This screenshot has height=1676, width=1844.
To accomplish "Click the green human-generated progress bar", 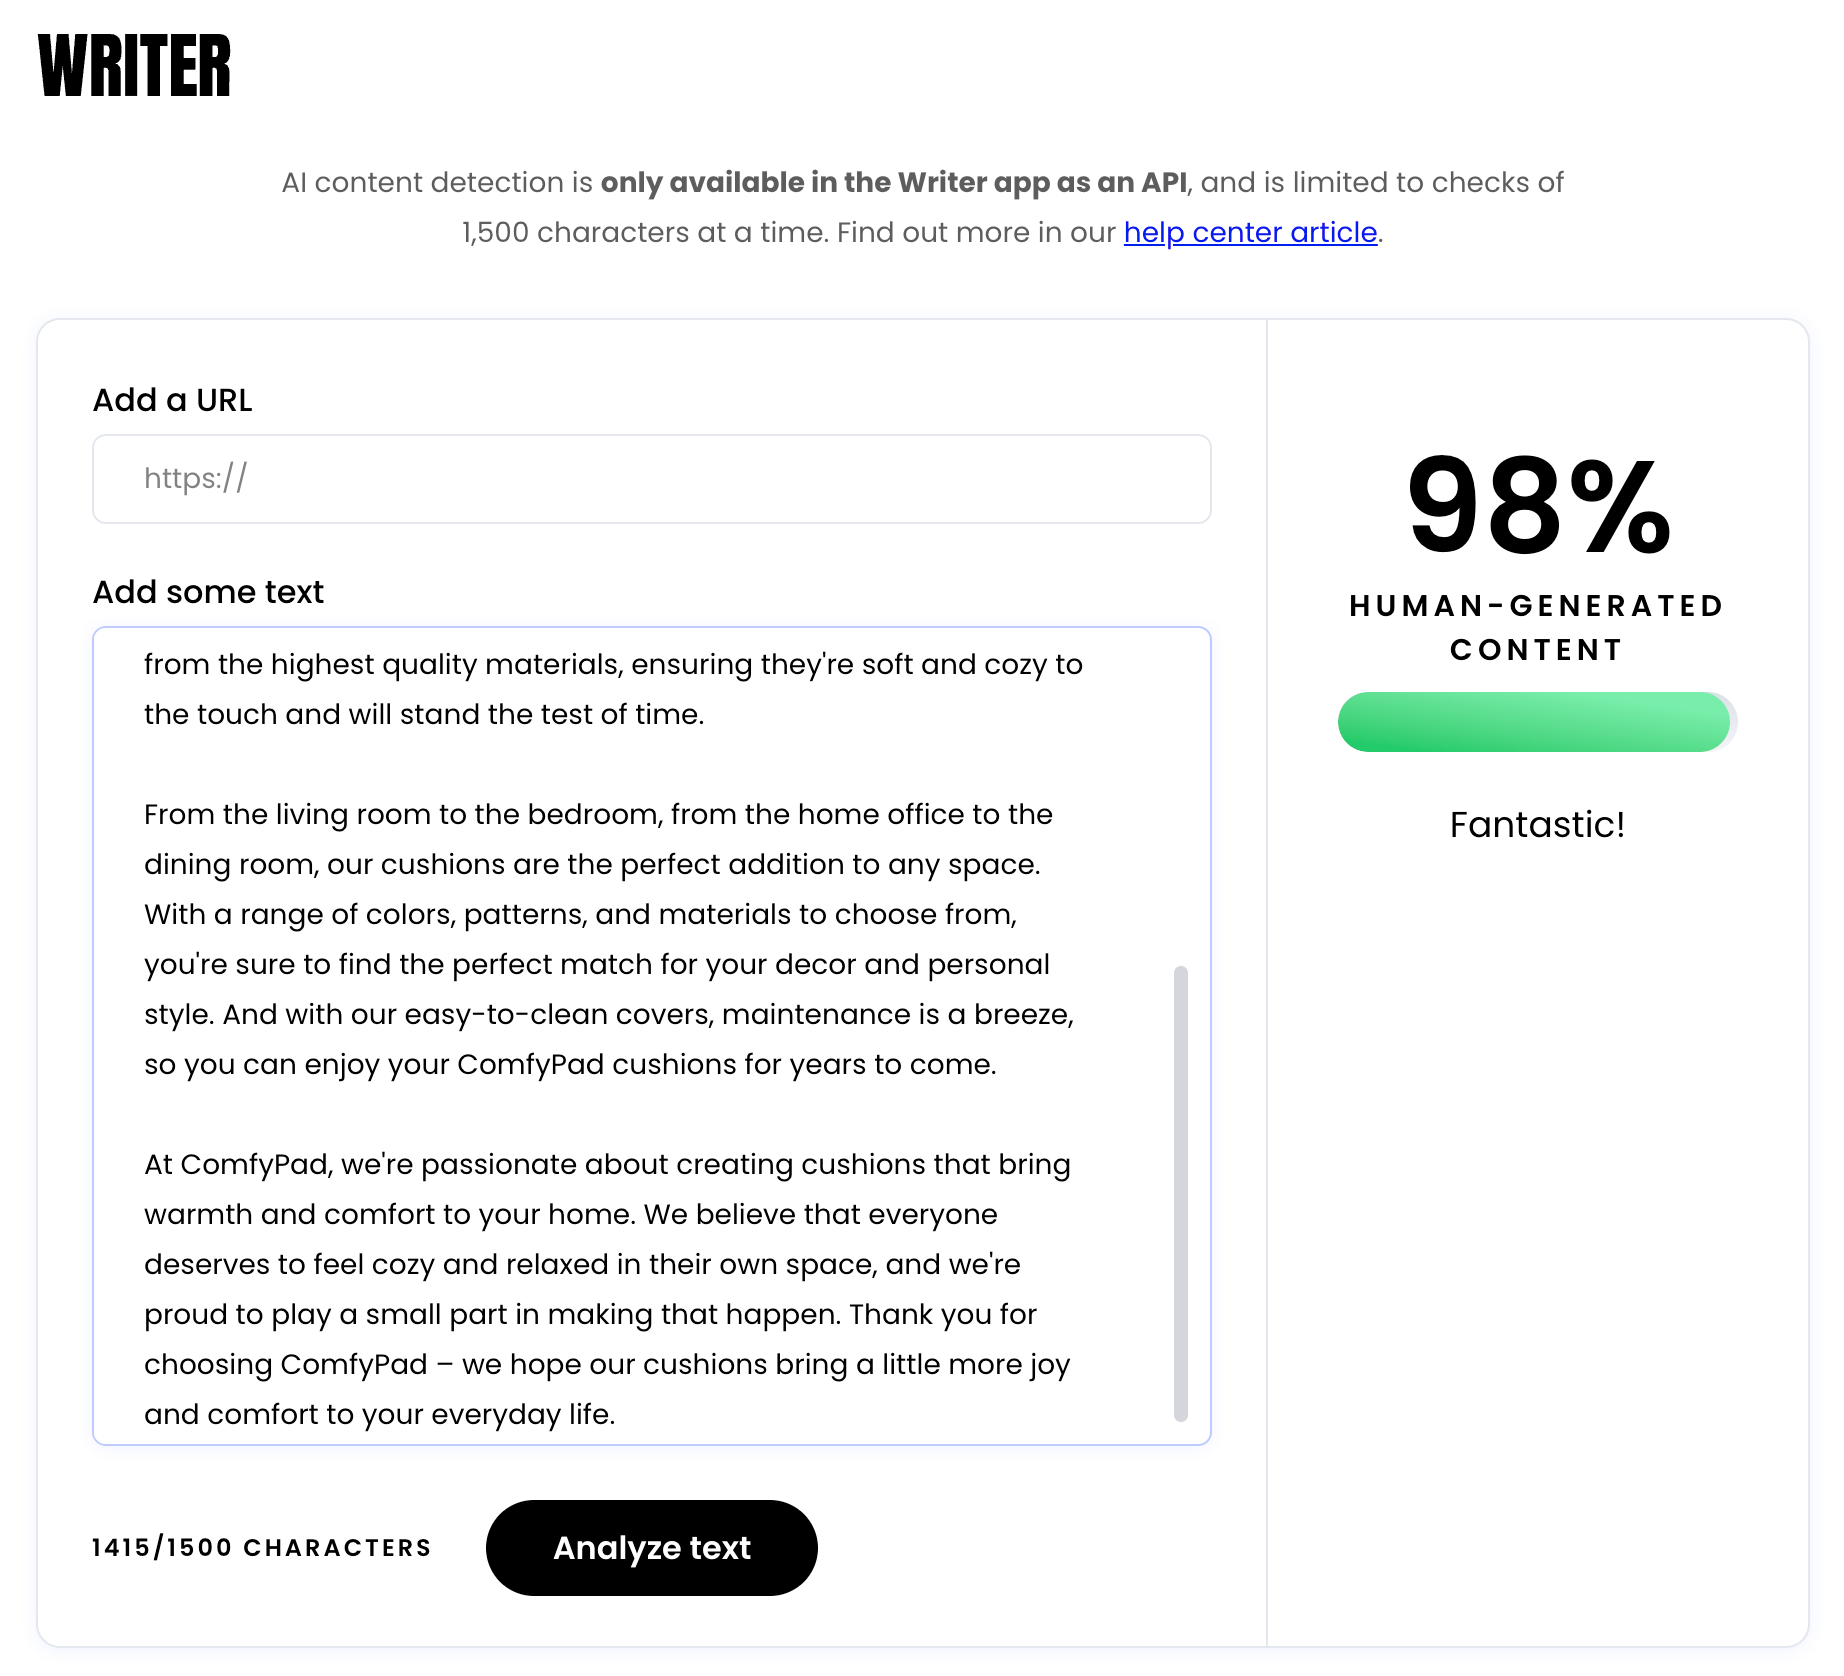I will [x=1536, y=721].
